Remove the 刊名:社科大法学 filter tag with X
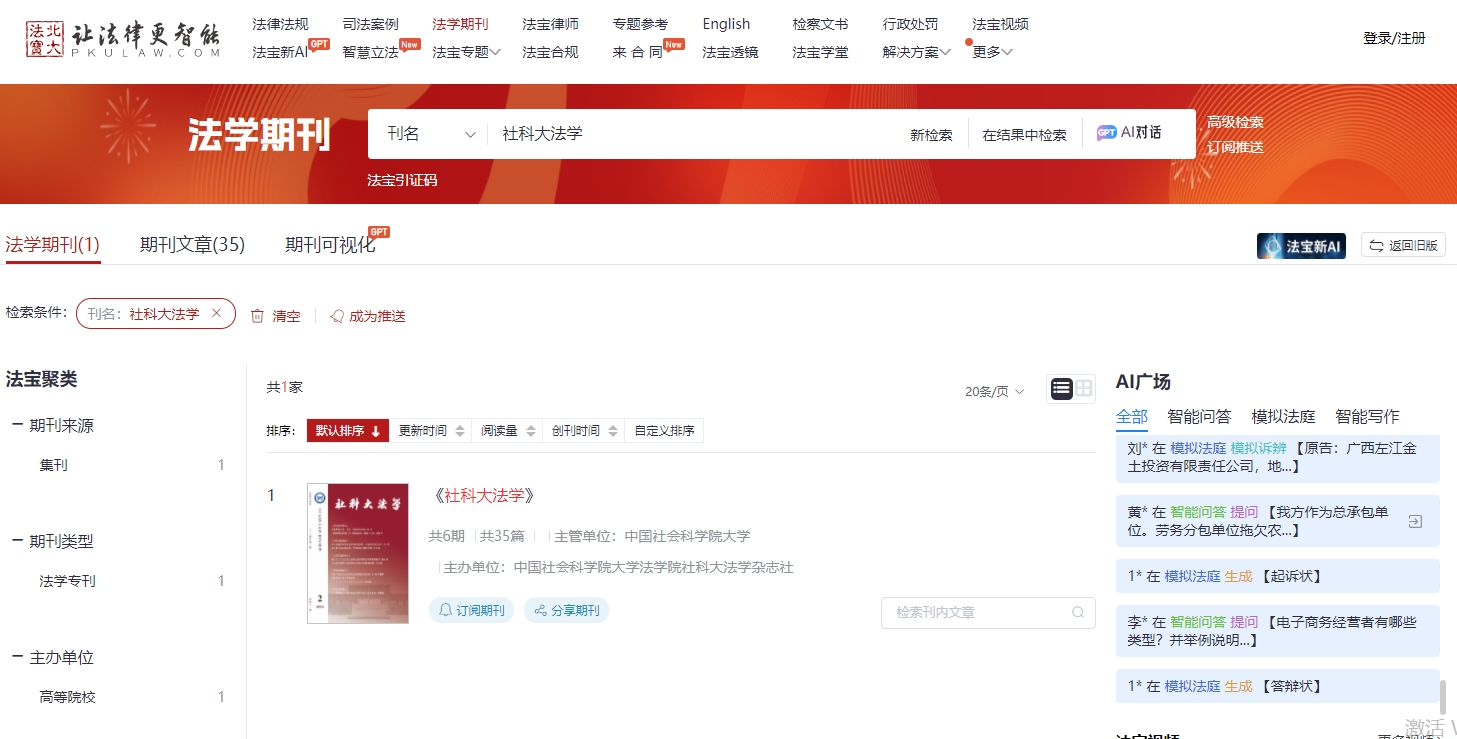 coord(216,314)
